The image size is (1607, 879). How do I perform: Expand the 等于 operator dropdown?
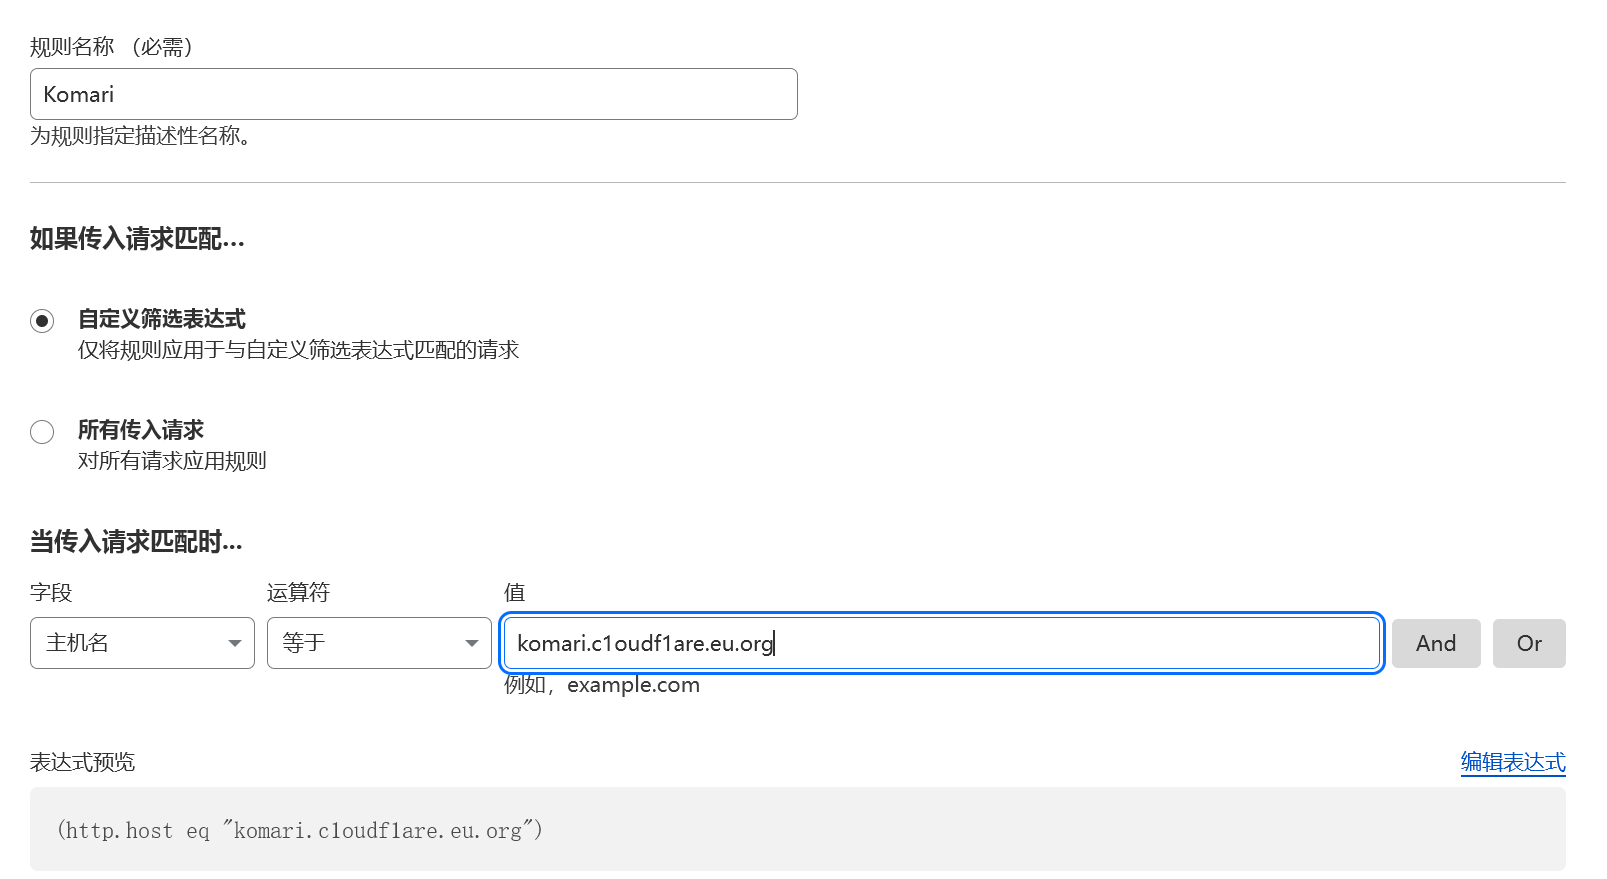(379, 643)
